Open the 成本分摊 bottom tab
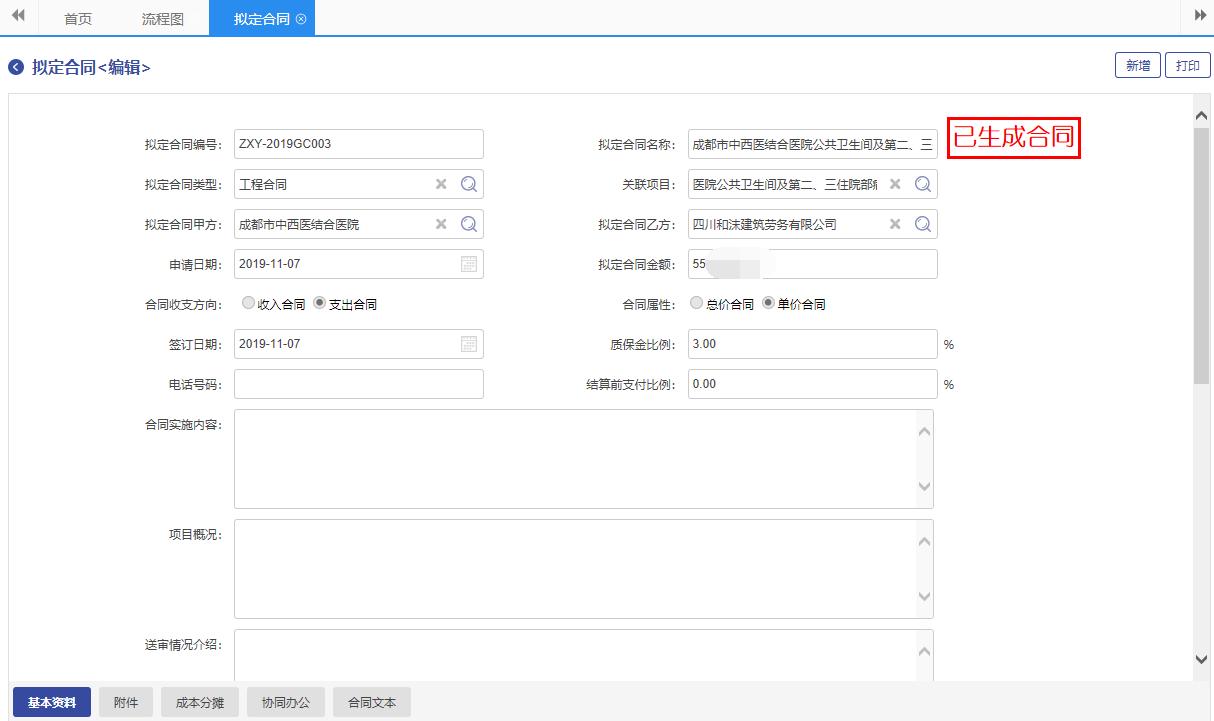The height and width of the screenshot is (721, 1214). 200,702
